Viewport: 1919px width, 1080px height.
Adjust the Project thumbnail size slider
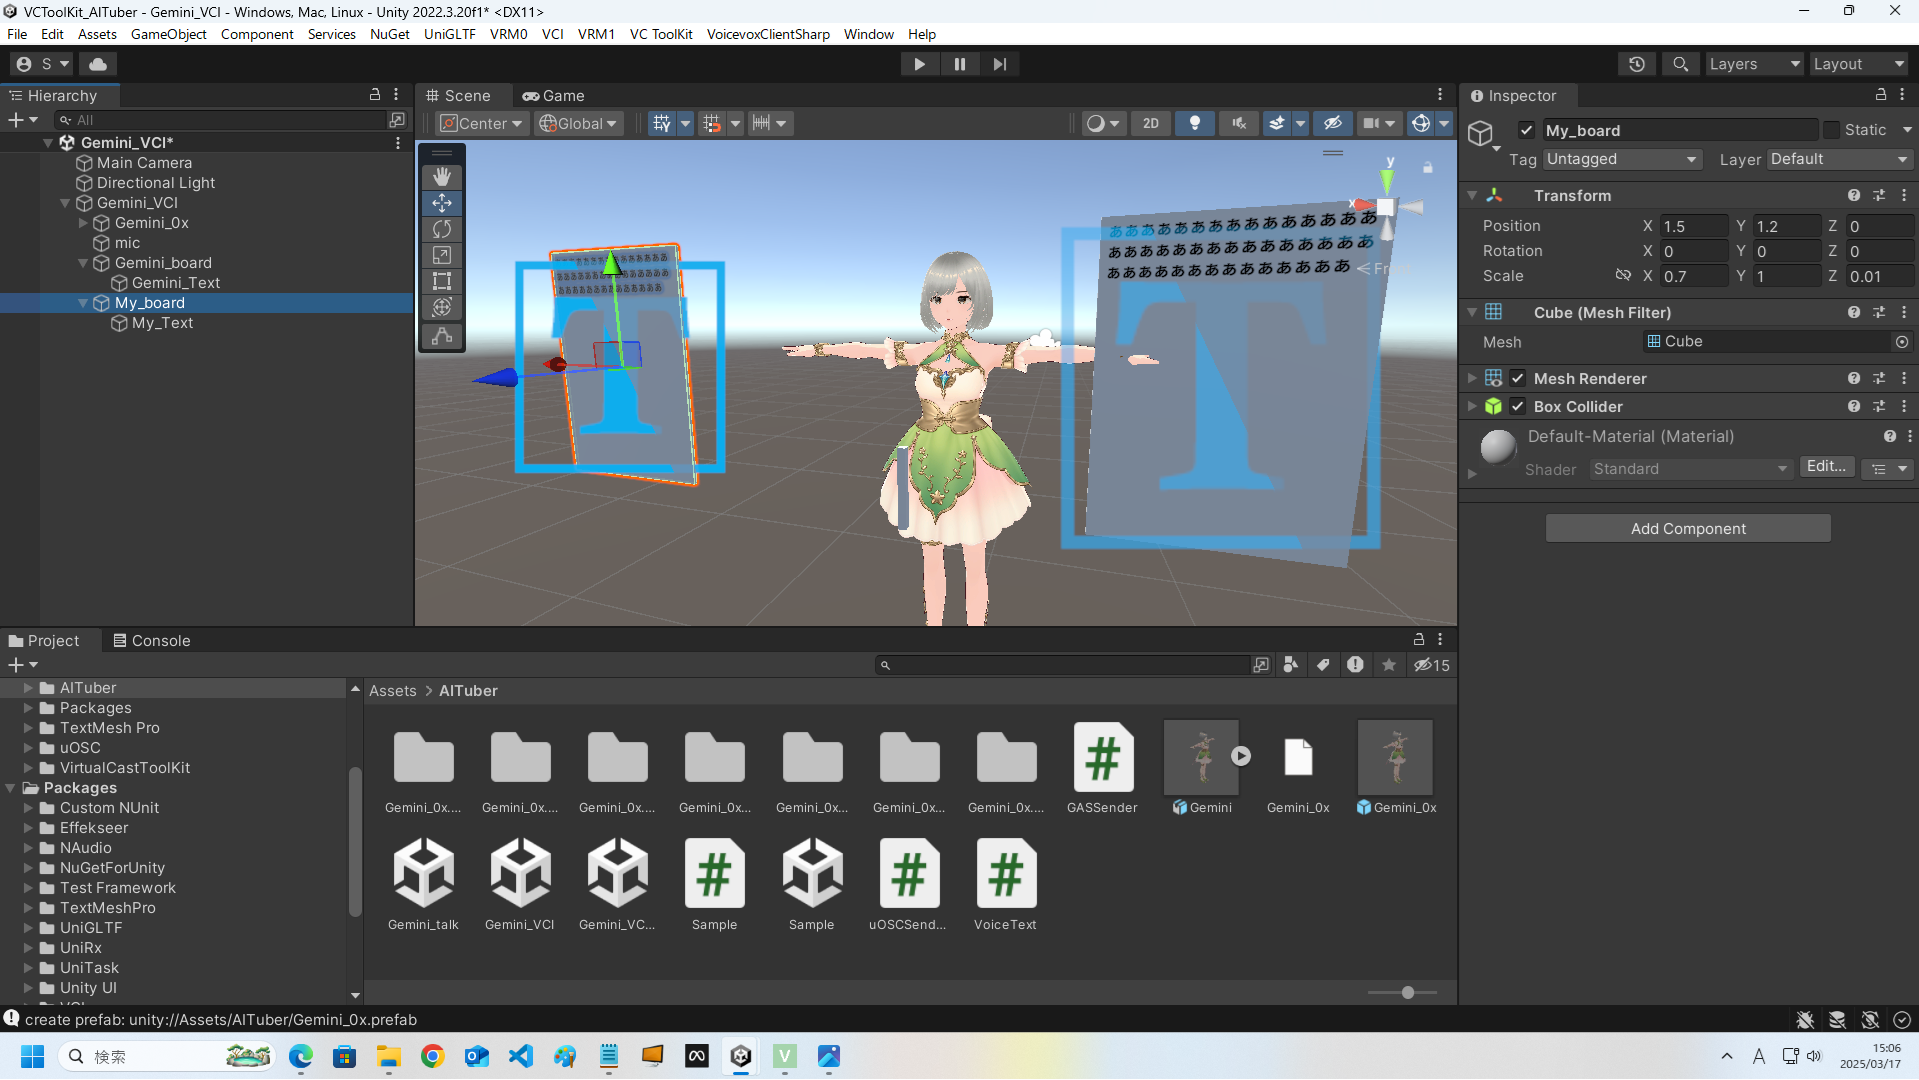(1407, 993)
